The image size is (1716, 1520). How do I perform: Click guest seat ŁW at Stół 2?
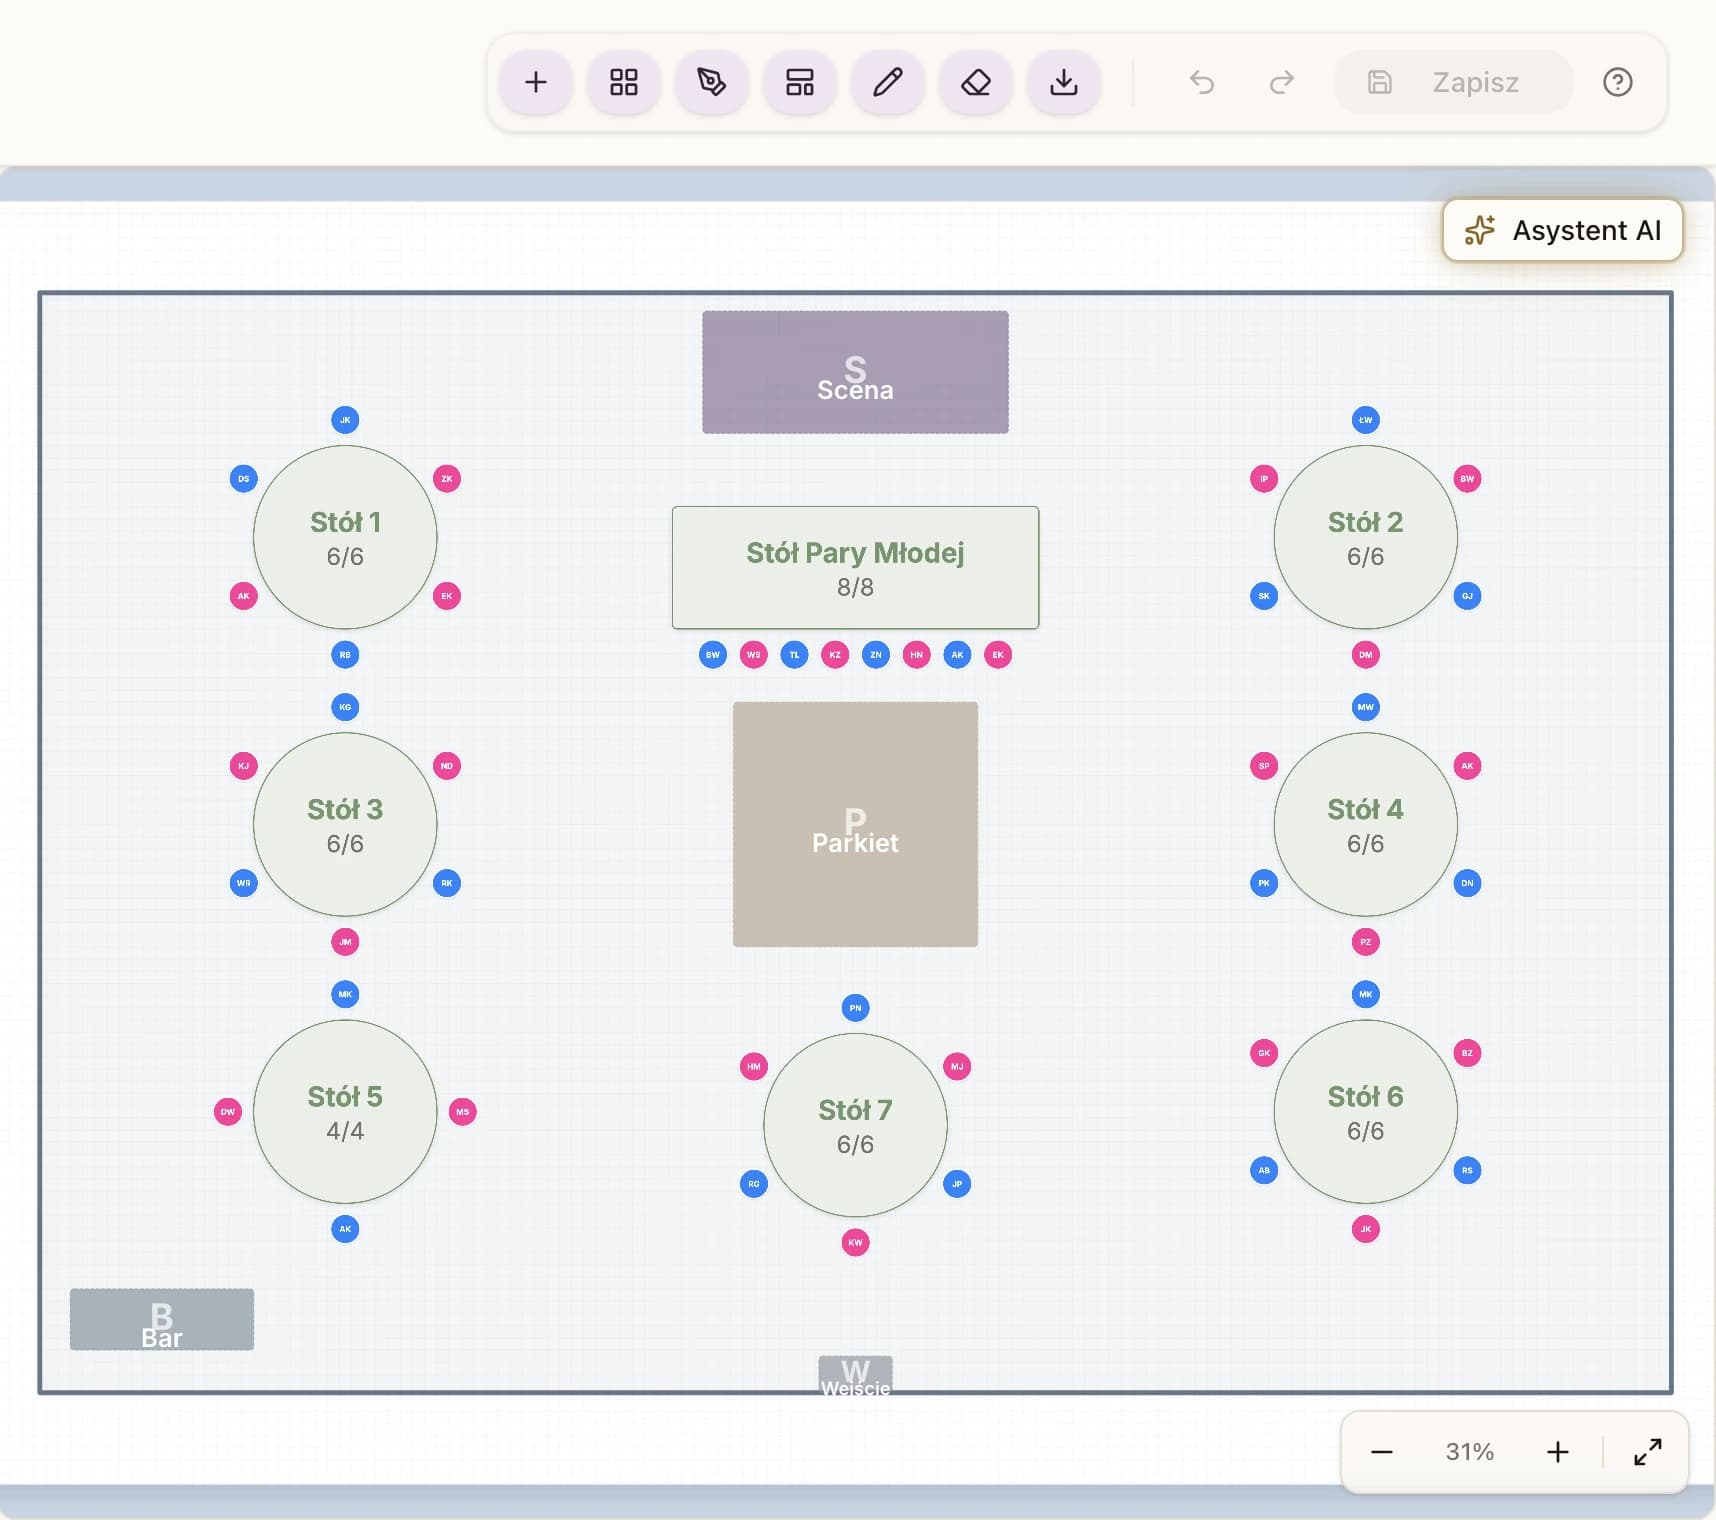tap(1366, 420)
